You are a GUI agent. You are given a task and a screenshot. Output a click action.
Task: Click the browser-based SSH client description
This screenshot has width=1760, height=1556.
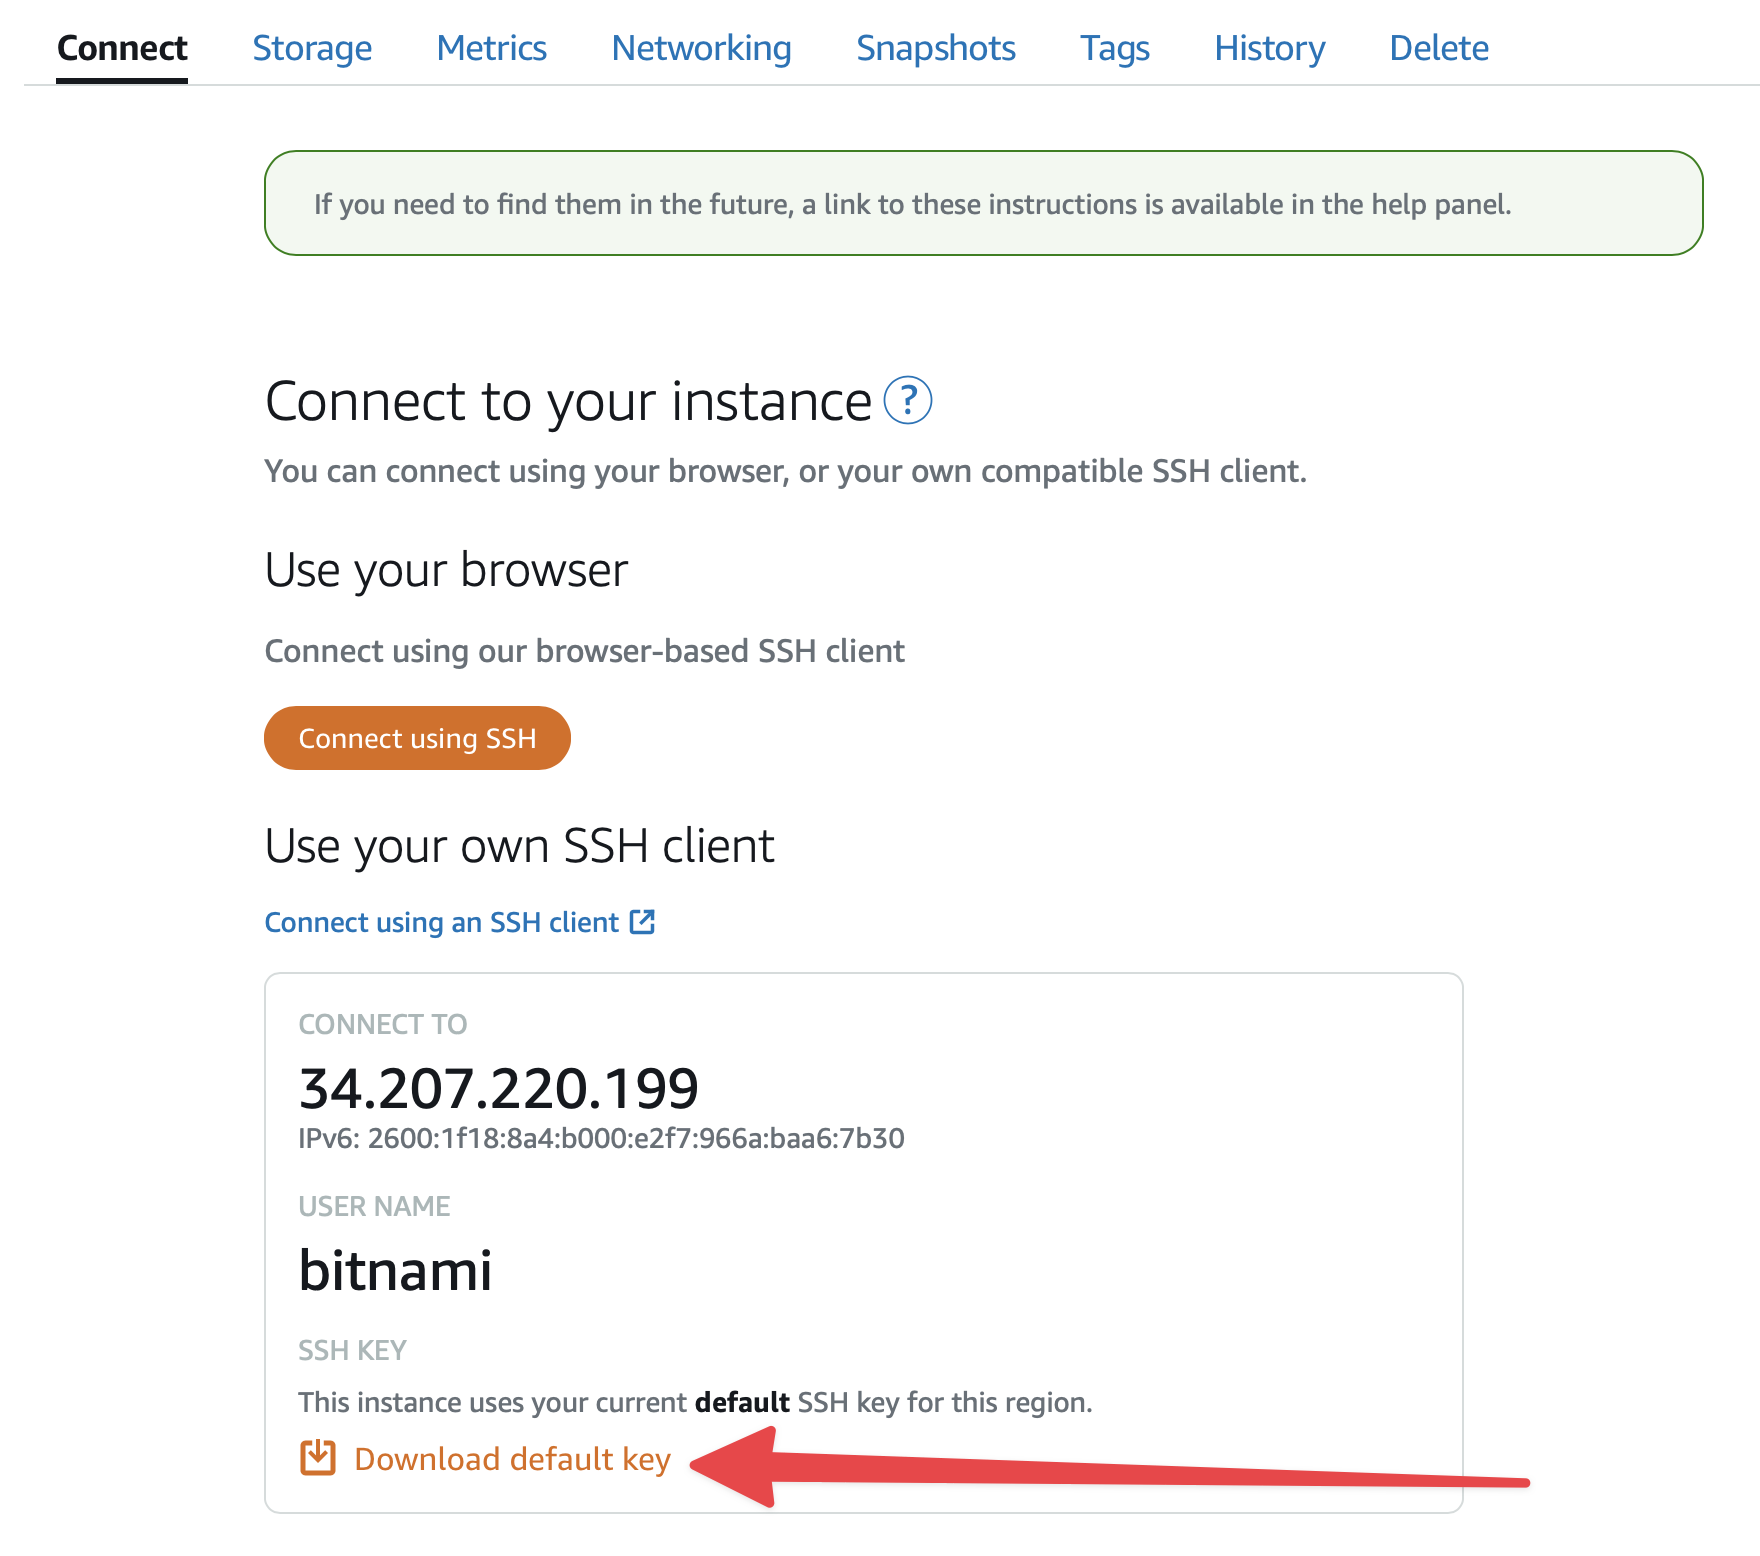[x=584, y=651]
